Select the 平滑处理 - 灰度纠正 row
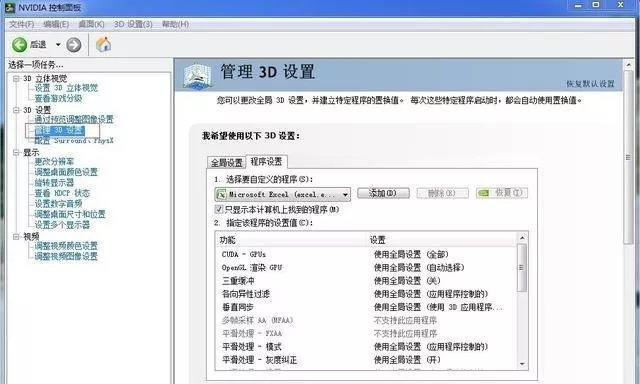This screenshot has width=640, height=384. [x=367, y=360]
